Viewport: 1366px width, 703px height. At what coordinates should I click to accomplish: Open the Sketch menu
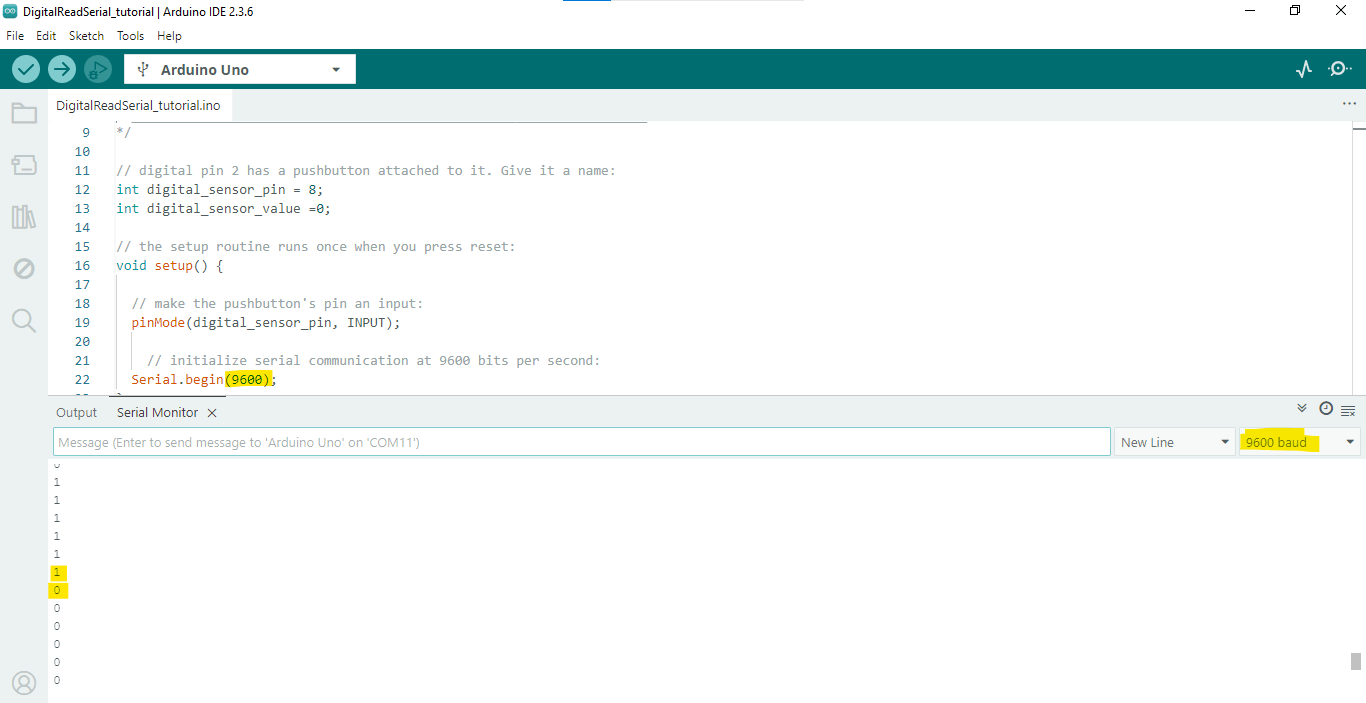(x=86, y=35)
